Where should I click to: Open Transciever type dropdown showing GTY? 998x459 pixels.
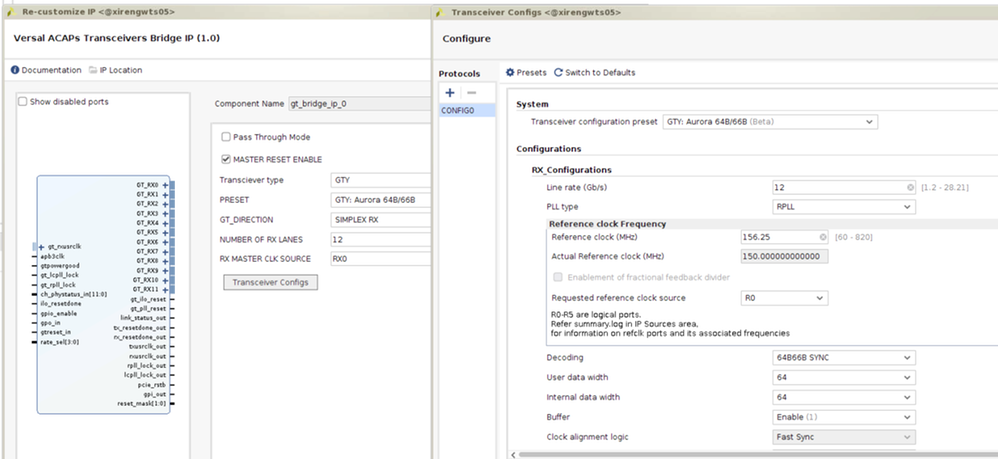pyautogui.click(x=381, y=180)
